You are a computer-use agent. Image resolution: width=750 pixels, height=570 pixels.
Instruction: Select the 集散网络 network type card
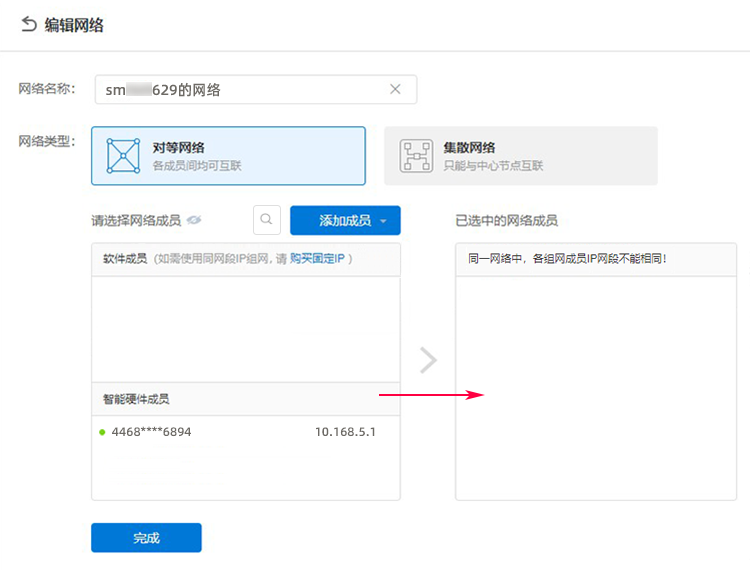tap(521, 156)
